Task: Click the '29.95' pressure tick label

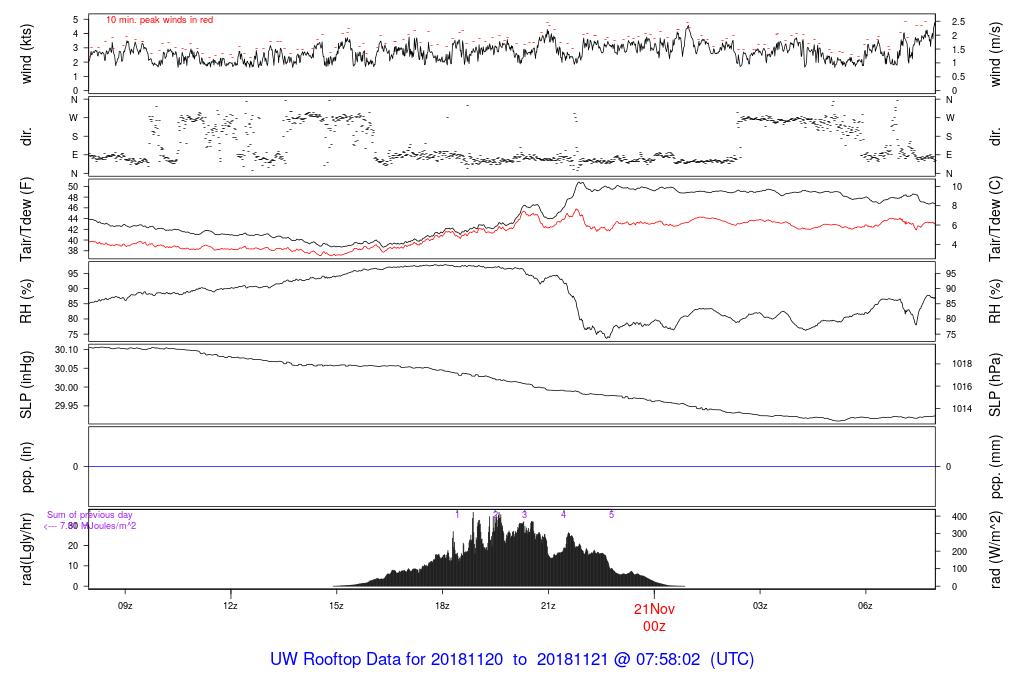Action: (x=67, y=406)
